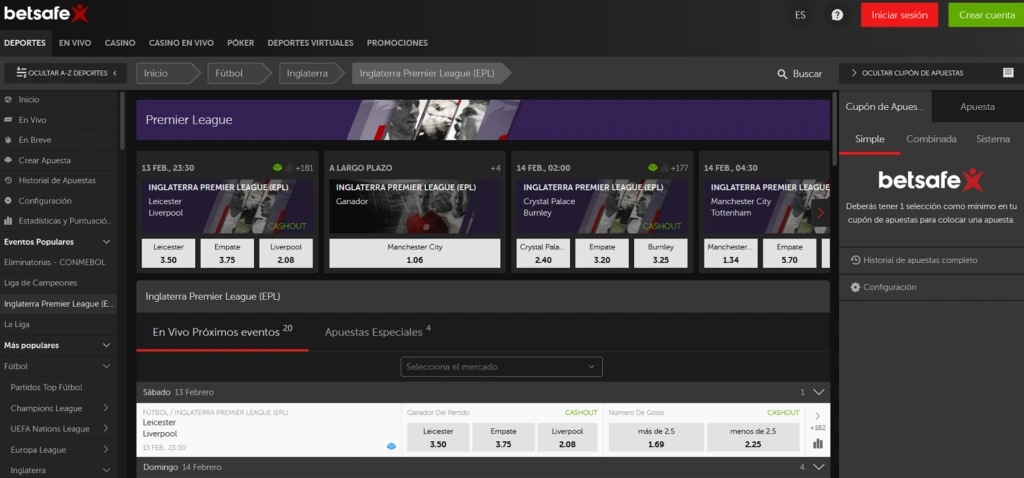1024x478 pixels.
Task: Open the Deportes main tab
Action: [x=25, y=43]
